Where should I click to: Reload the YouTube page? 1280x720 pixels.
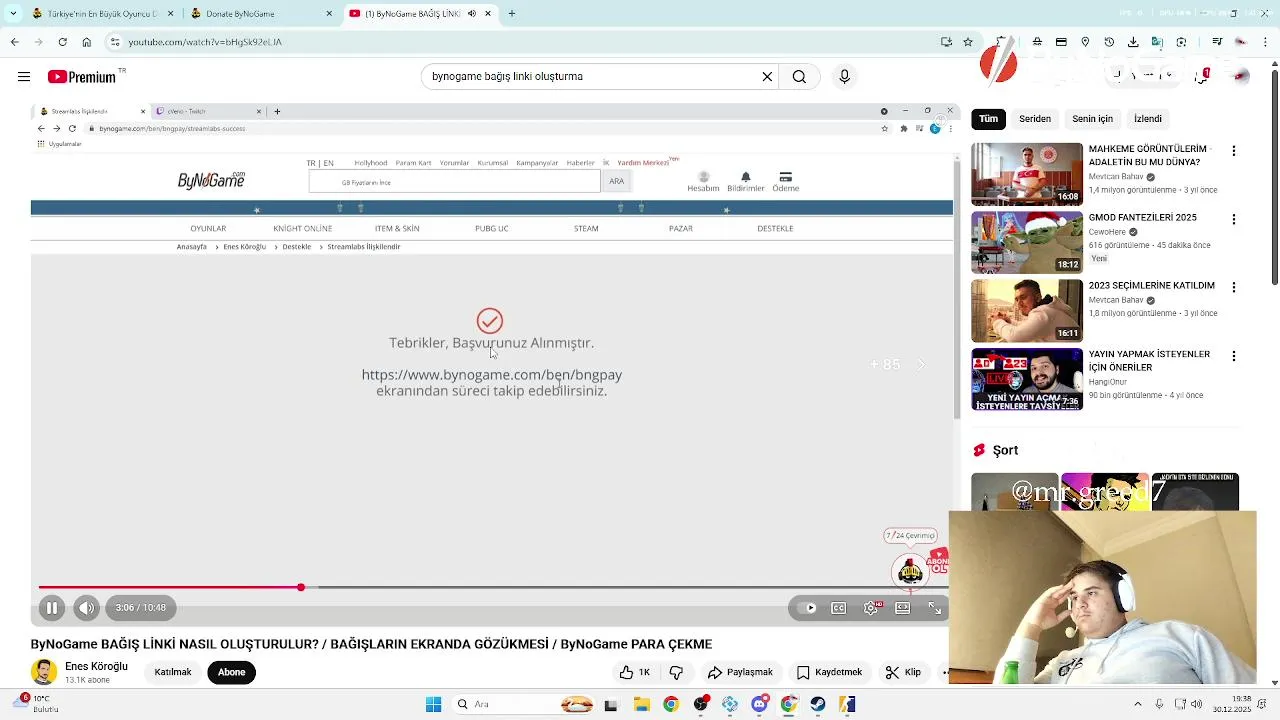click(62, 42)
